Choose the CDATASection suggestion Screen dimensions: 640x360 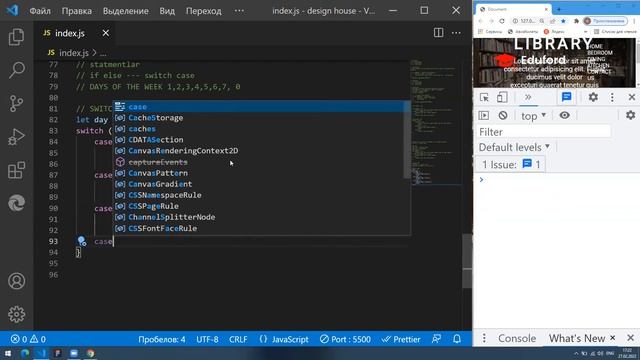262,140
